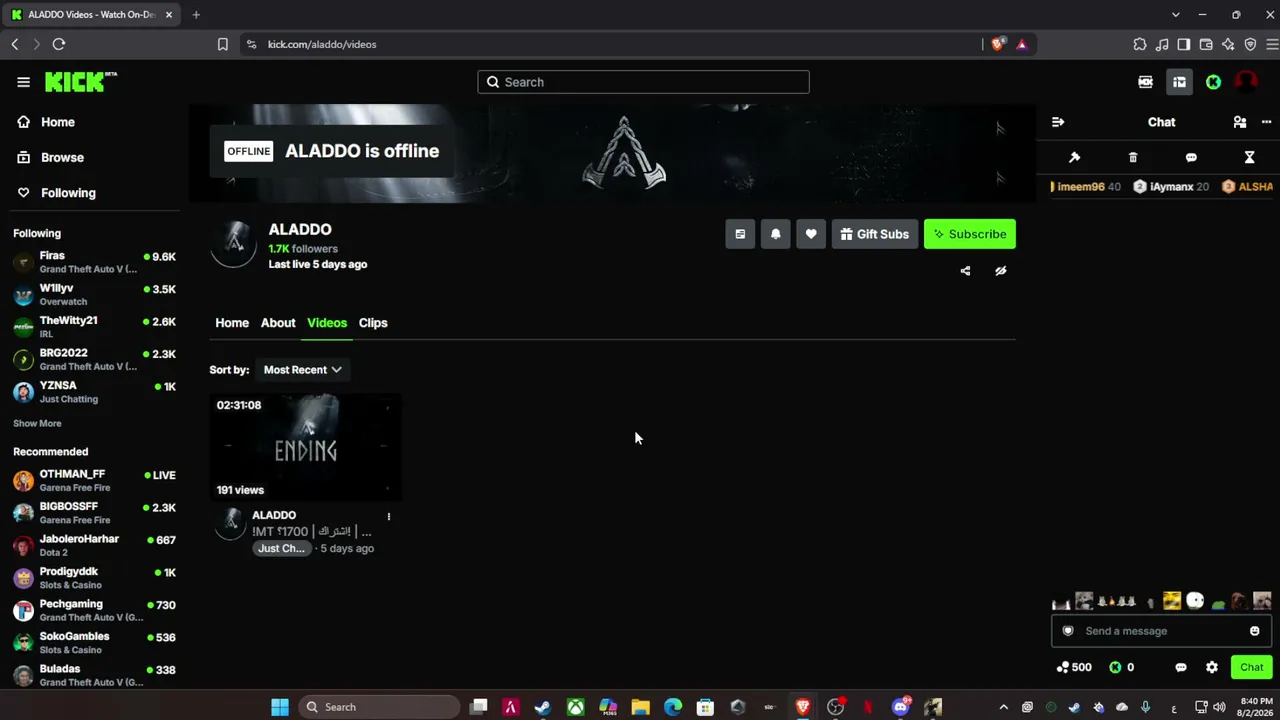1280x720 pixels.
Task: Open the treasure chest rewards icon
Action: click(x=1179, y=82)
